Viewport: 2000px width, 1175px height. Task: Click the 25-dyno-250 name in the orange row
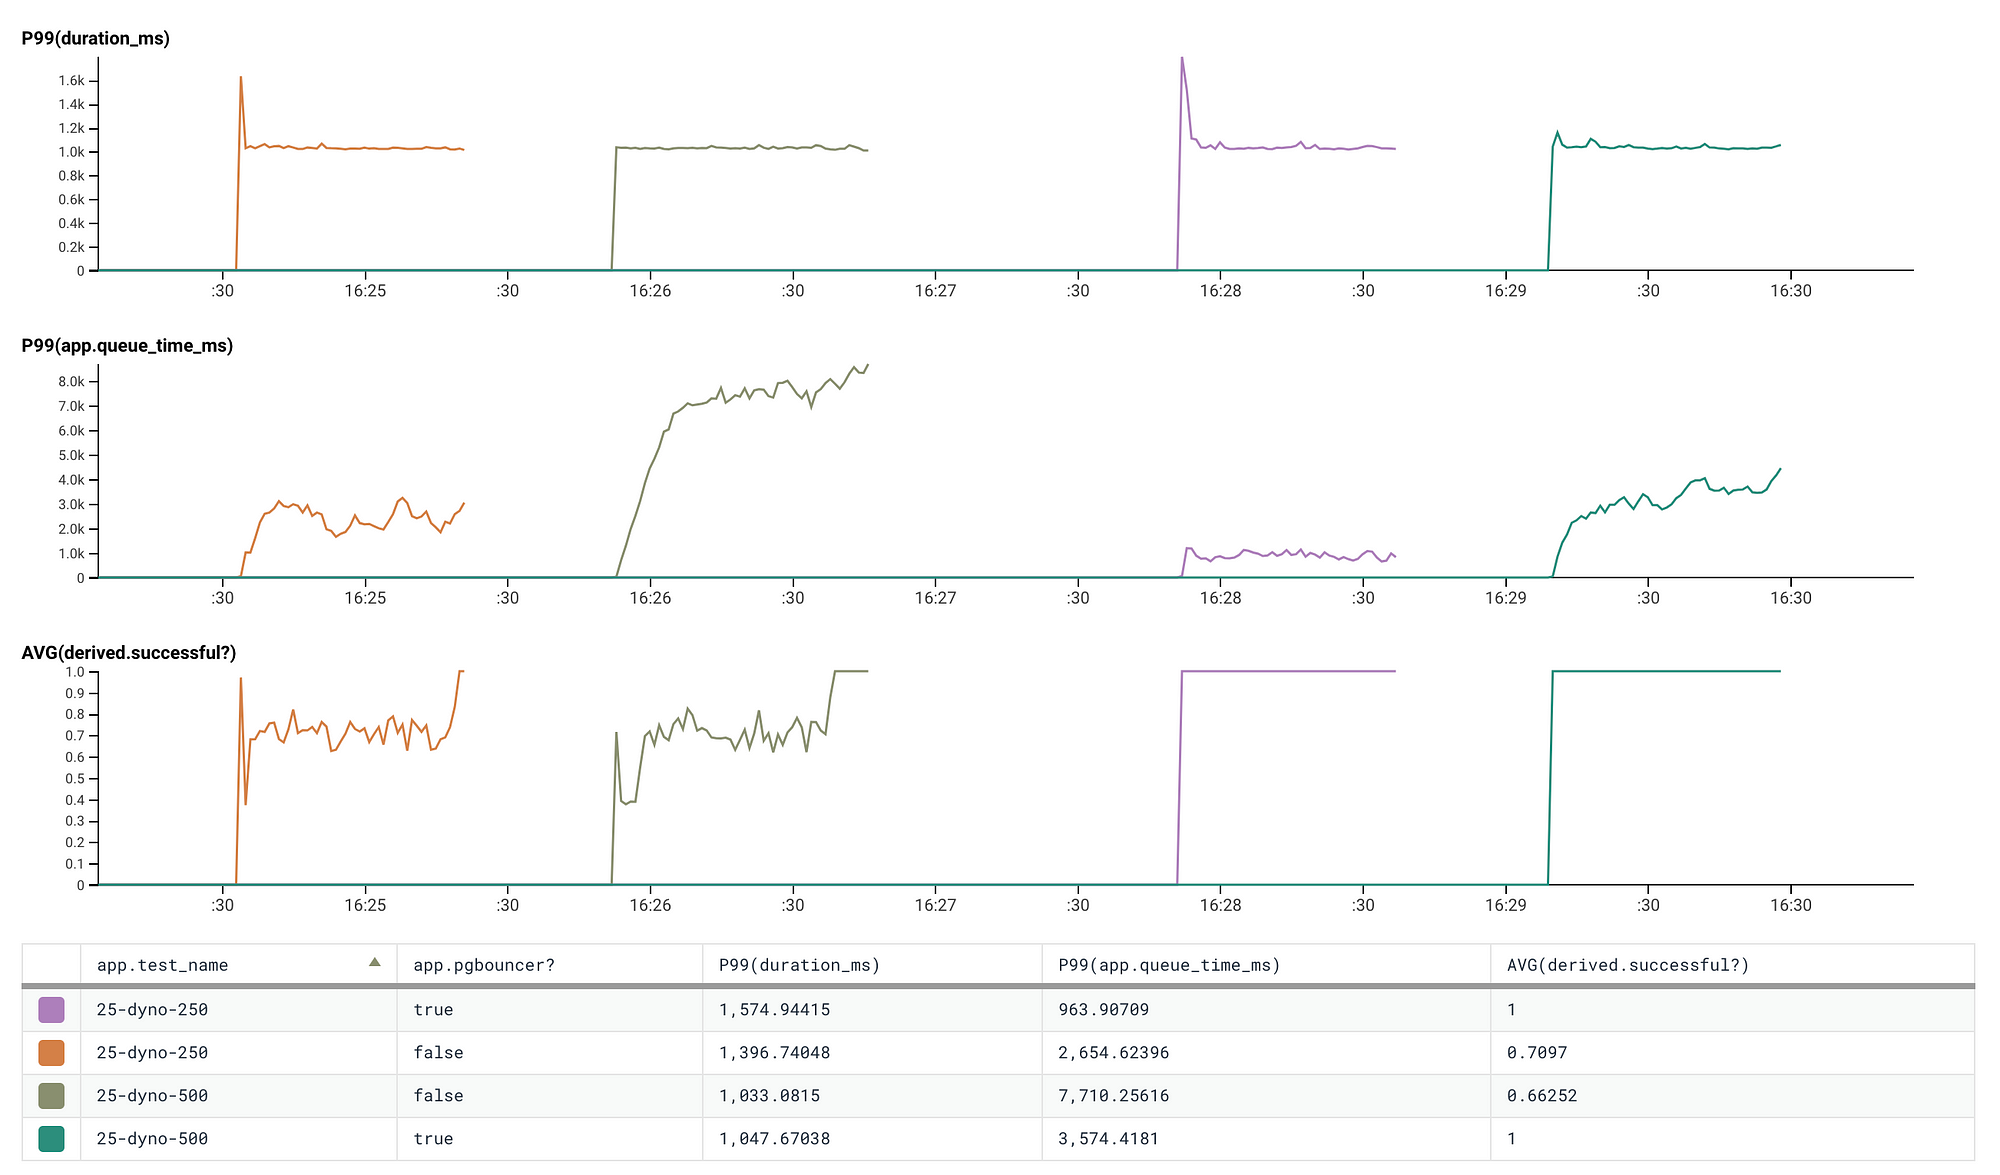click(152, 1053)
